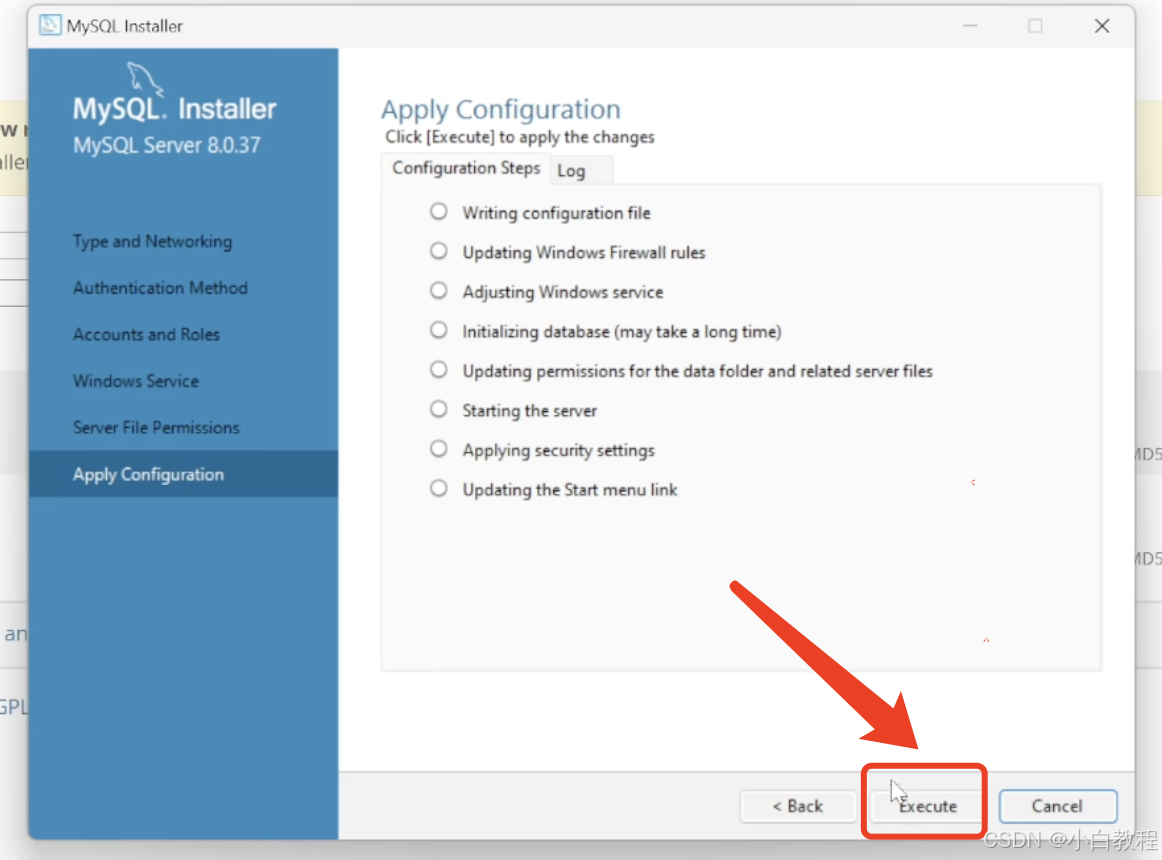Select Apply Configuration in the sidebar
1162x860 pixels.
pos(183,474)
